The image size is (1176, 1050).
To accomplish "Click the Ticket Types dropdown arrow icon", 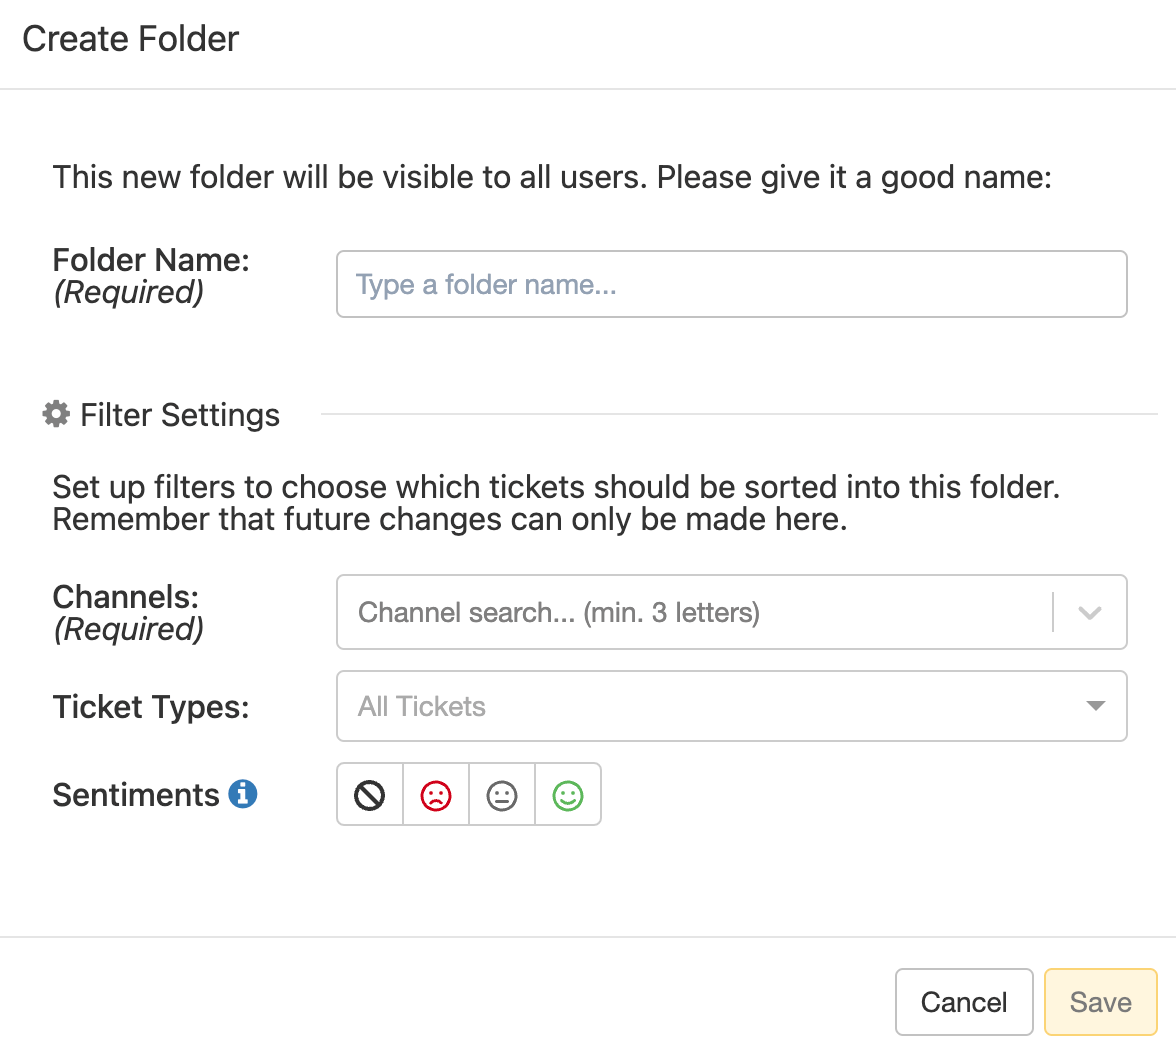I will (1097, 705).
